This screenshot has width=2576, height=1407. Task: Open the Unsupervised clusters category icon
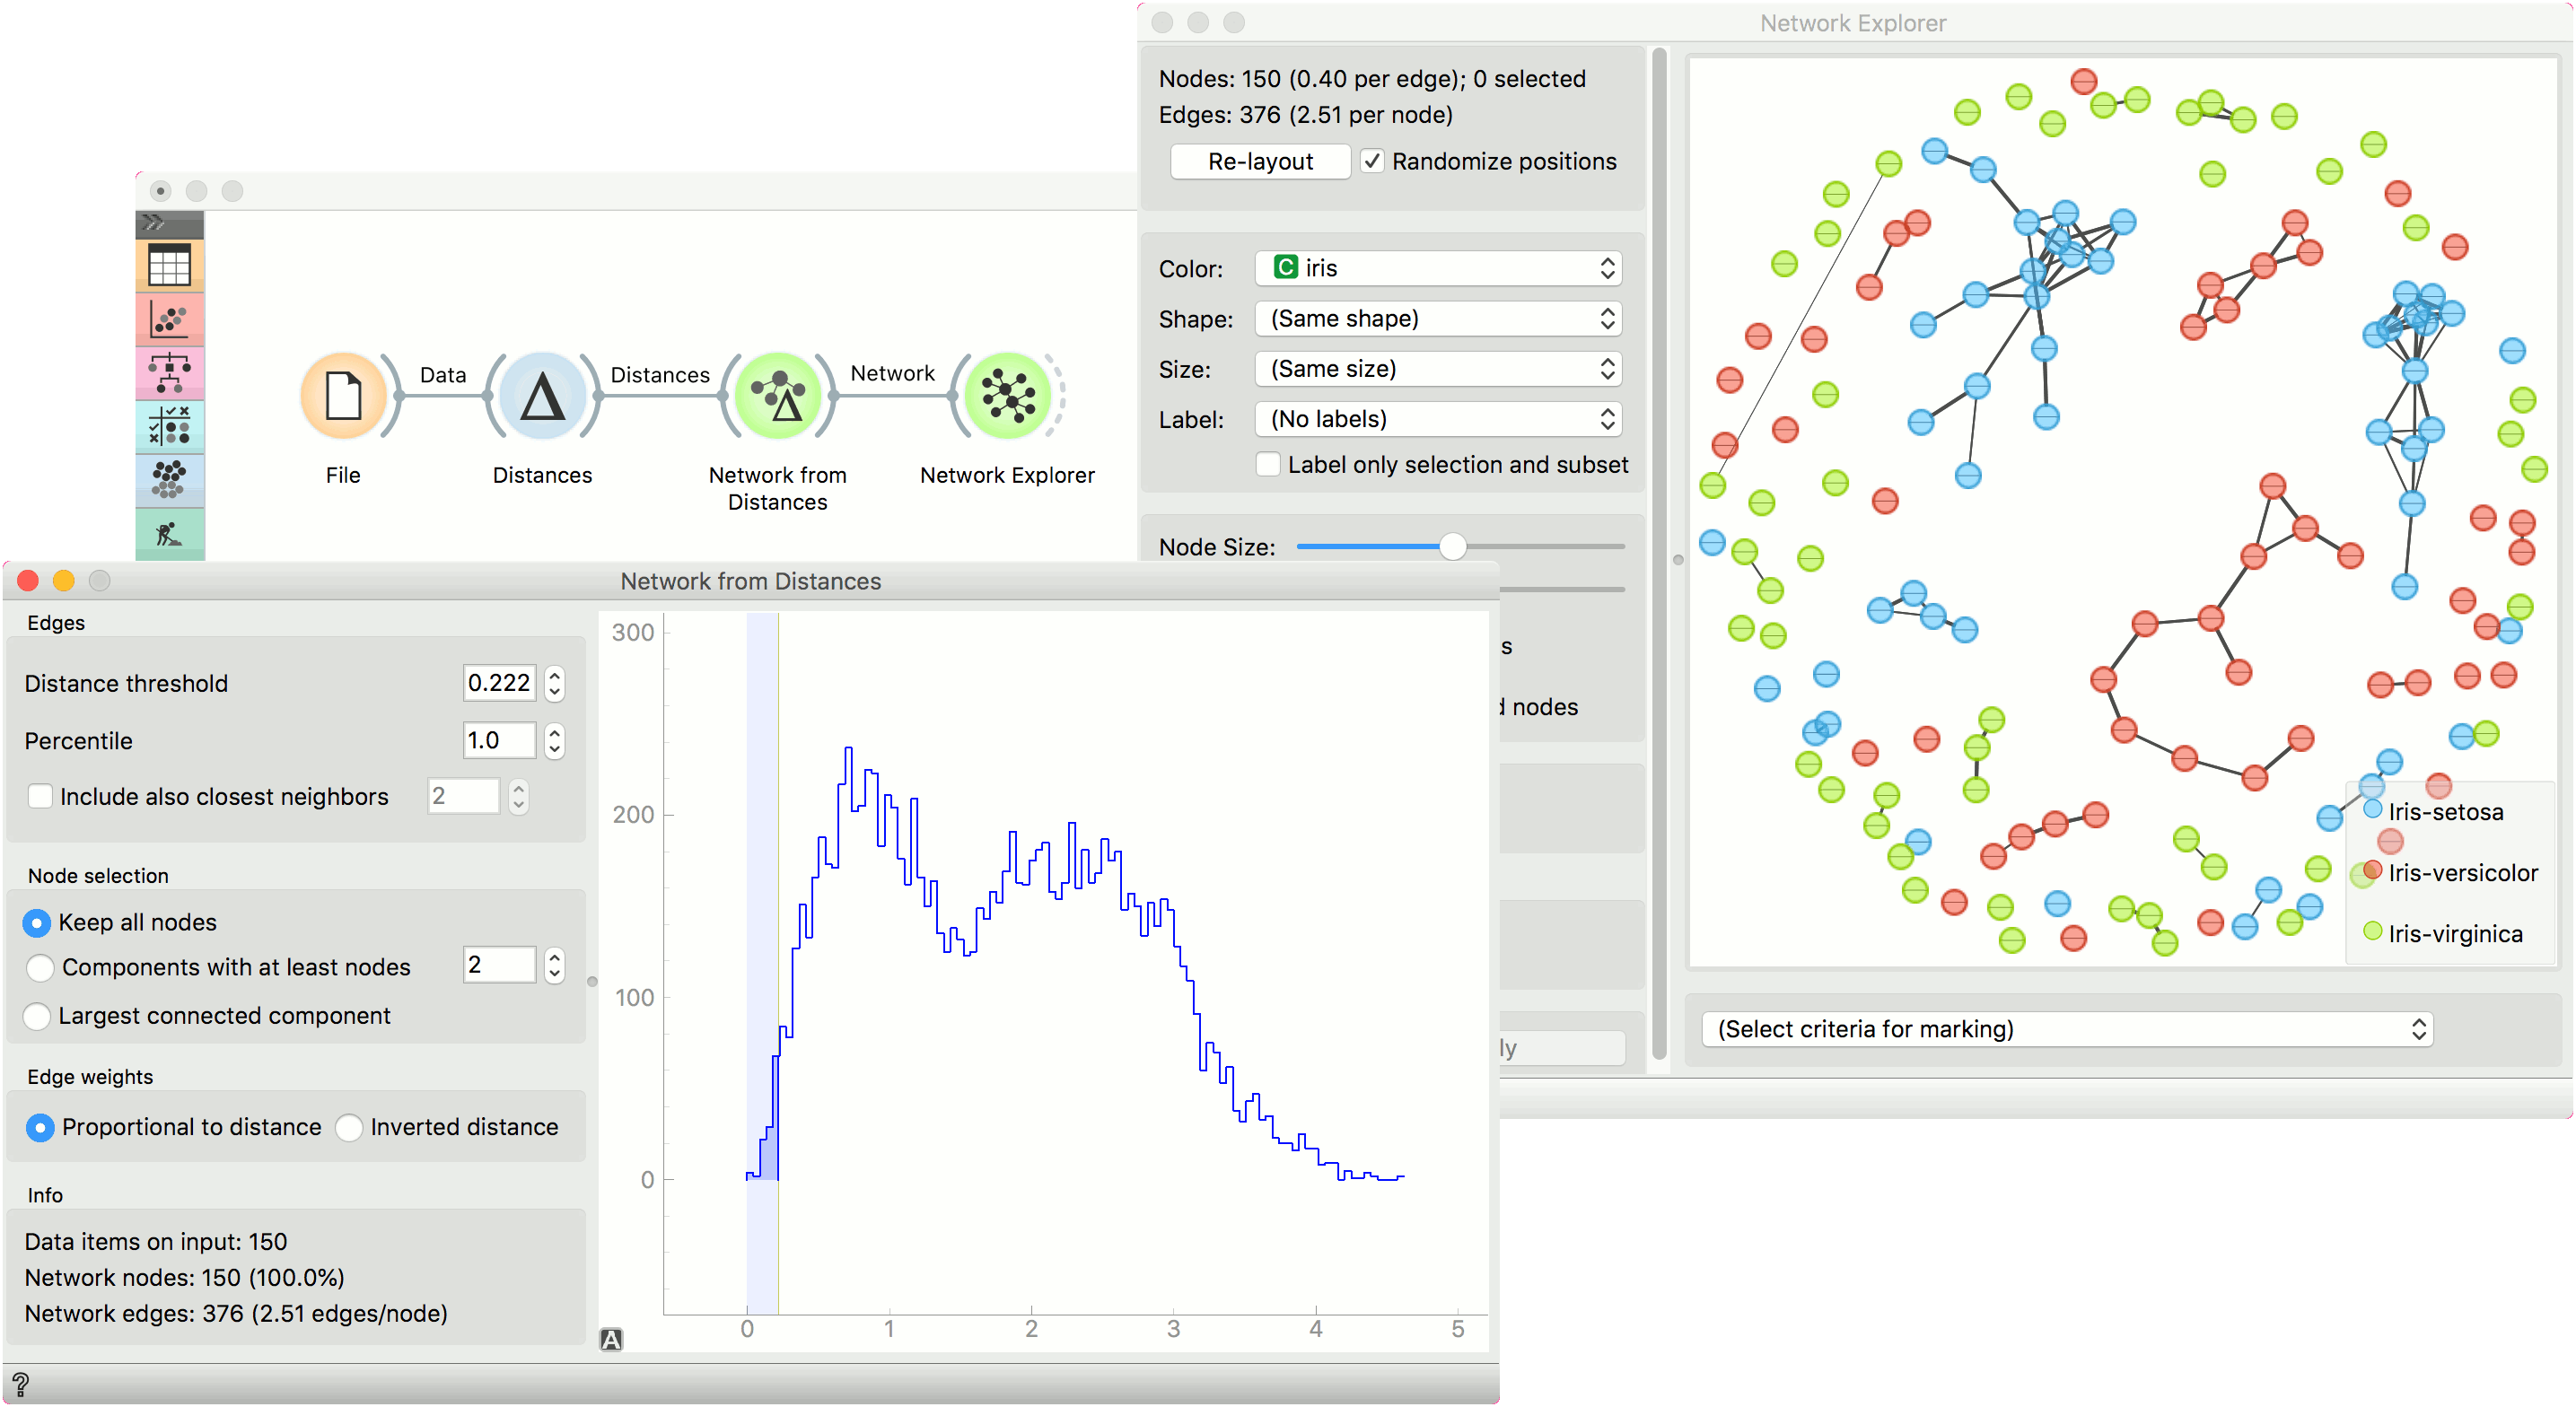(x=169, y=479)
